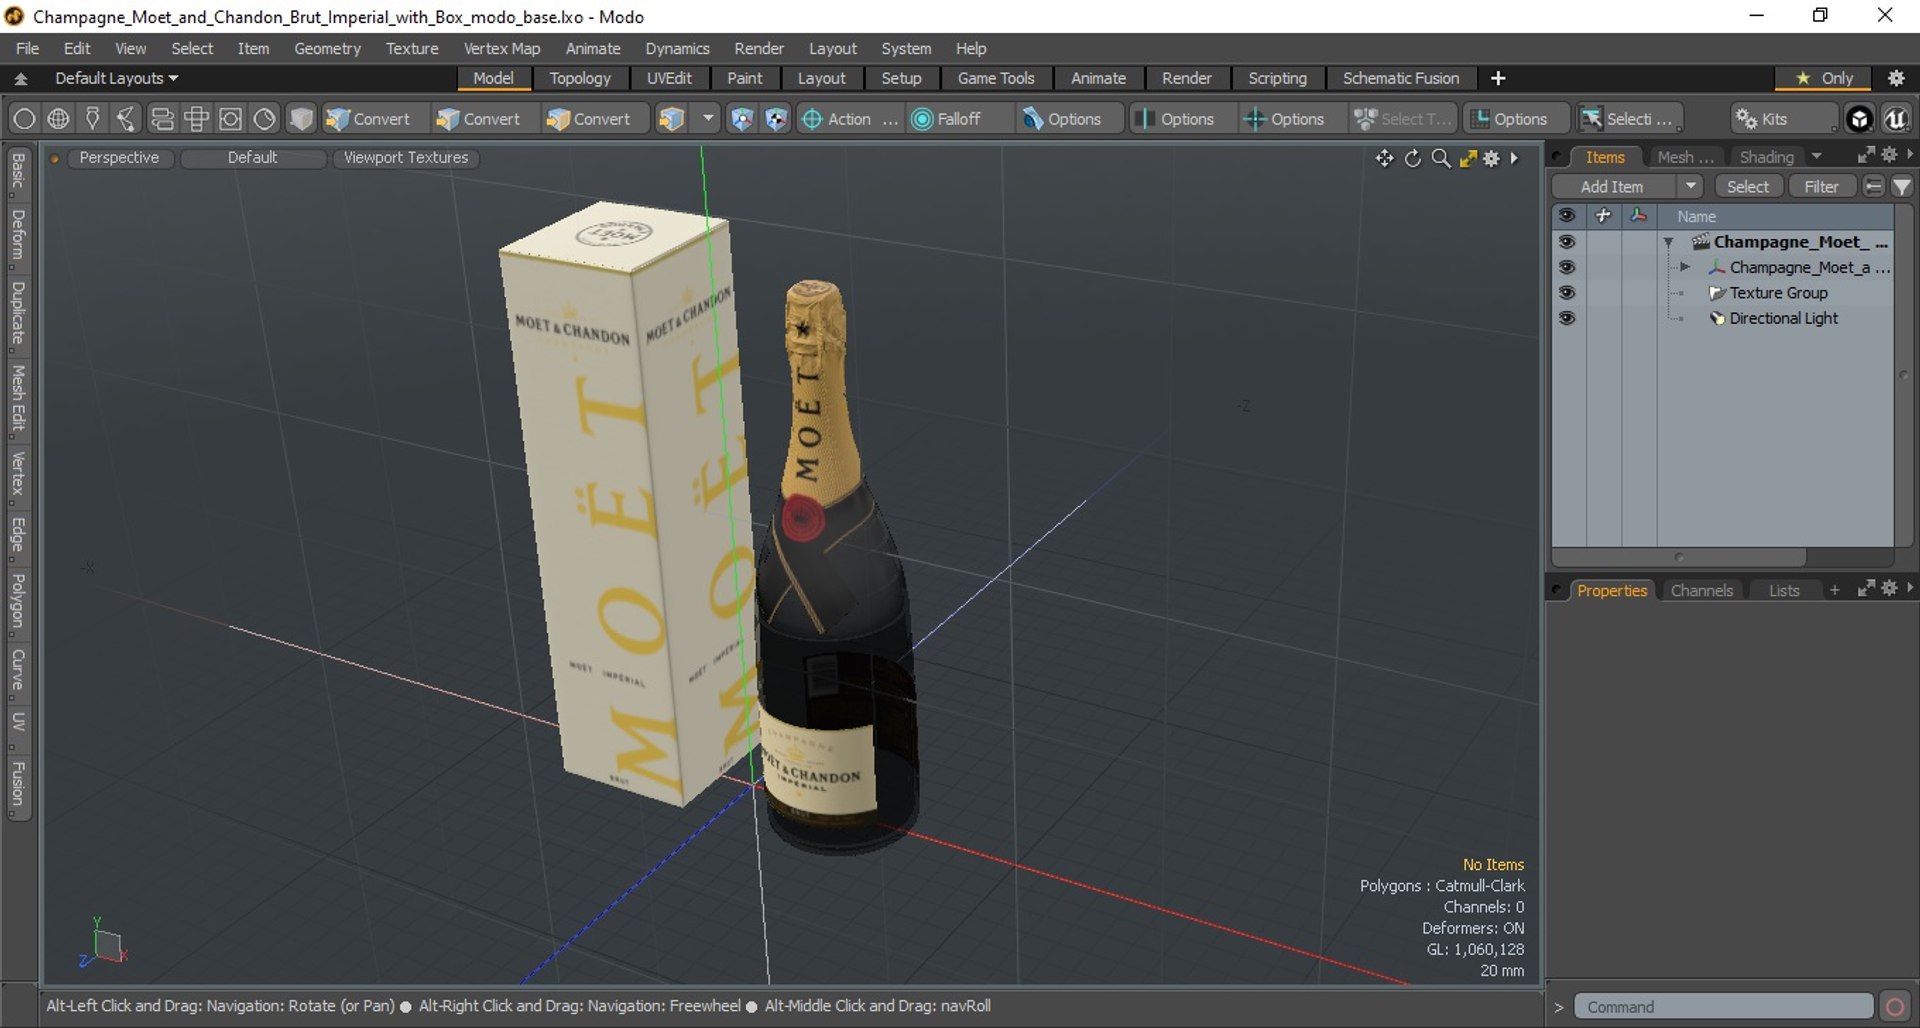Click the globe mesh tool icon

pos(59,119)
